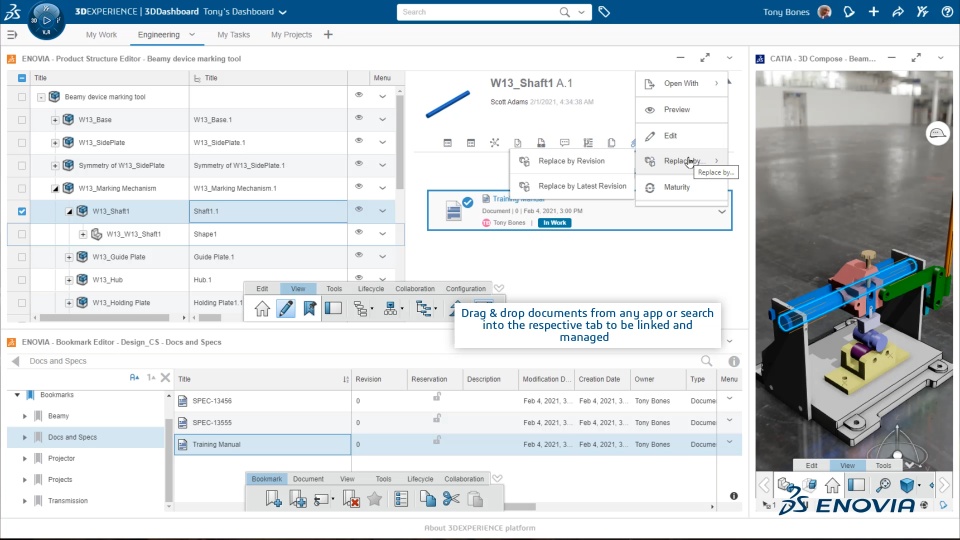The width and height of the screenshot is (960, 540).
Task: Add a new dashboard tab with plus
Action: click(328, 35)
